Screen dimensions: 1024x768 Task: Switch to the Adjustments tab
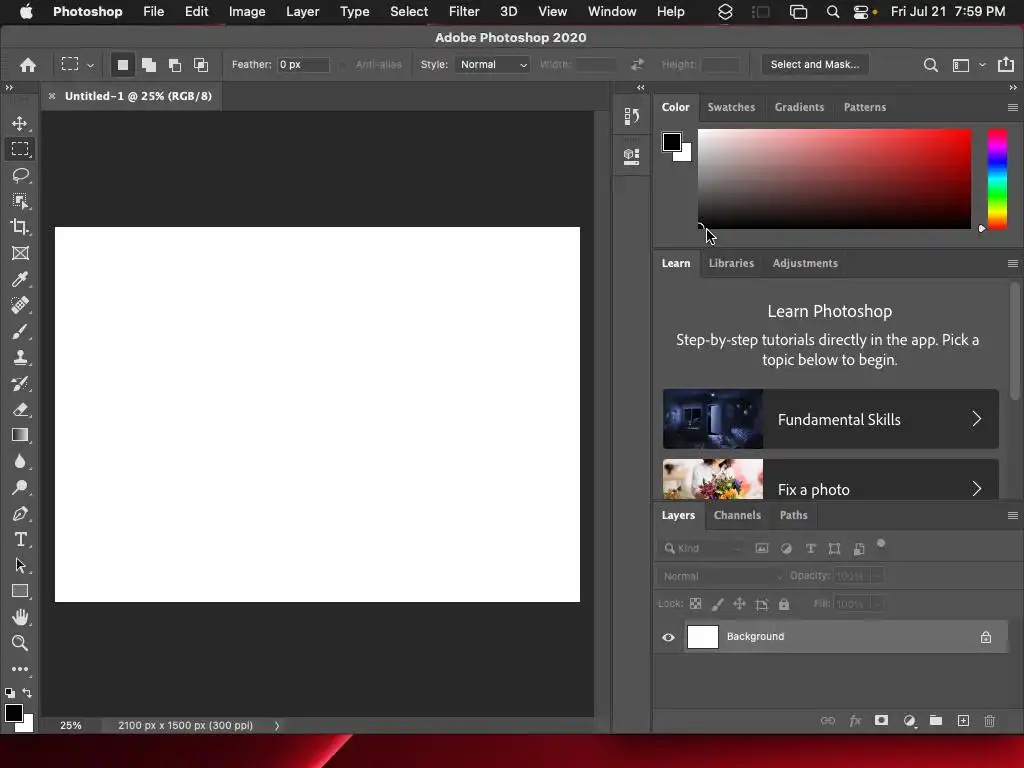[x=805, y=263]
